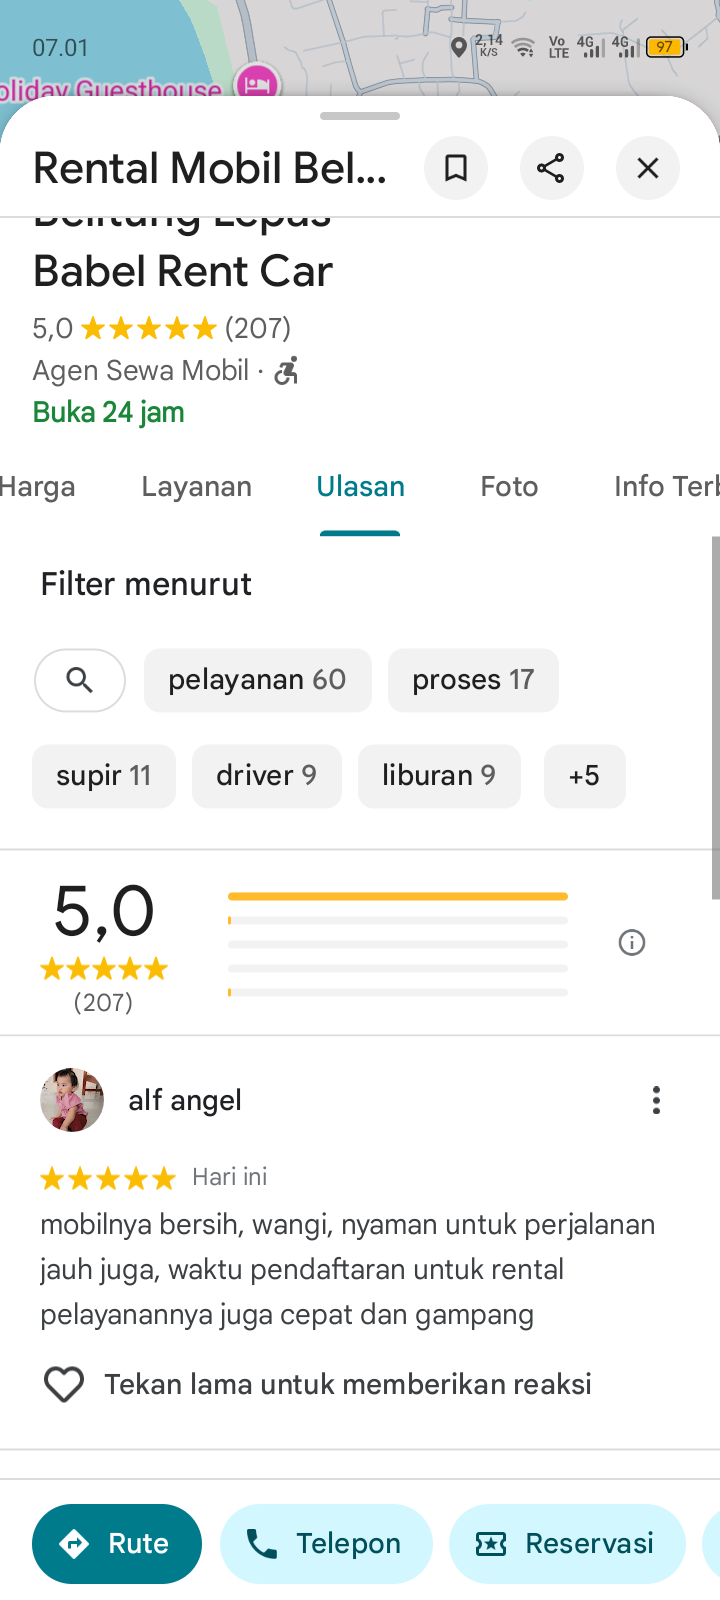This screenshot has height=1600, width=720.
Task: Open review search magnifier icon
Action: tap(80, 681)
